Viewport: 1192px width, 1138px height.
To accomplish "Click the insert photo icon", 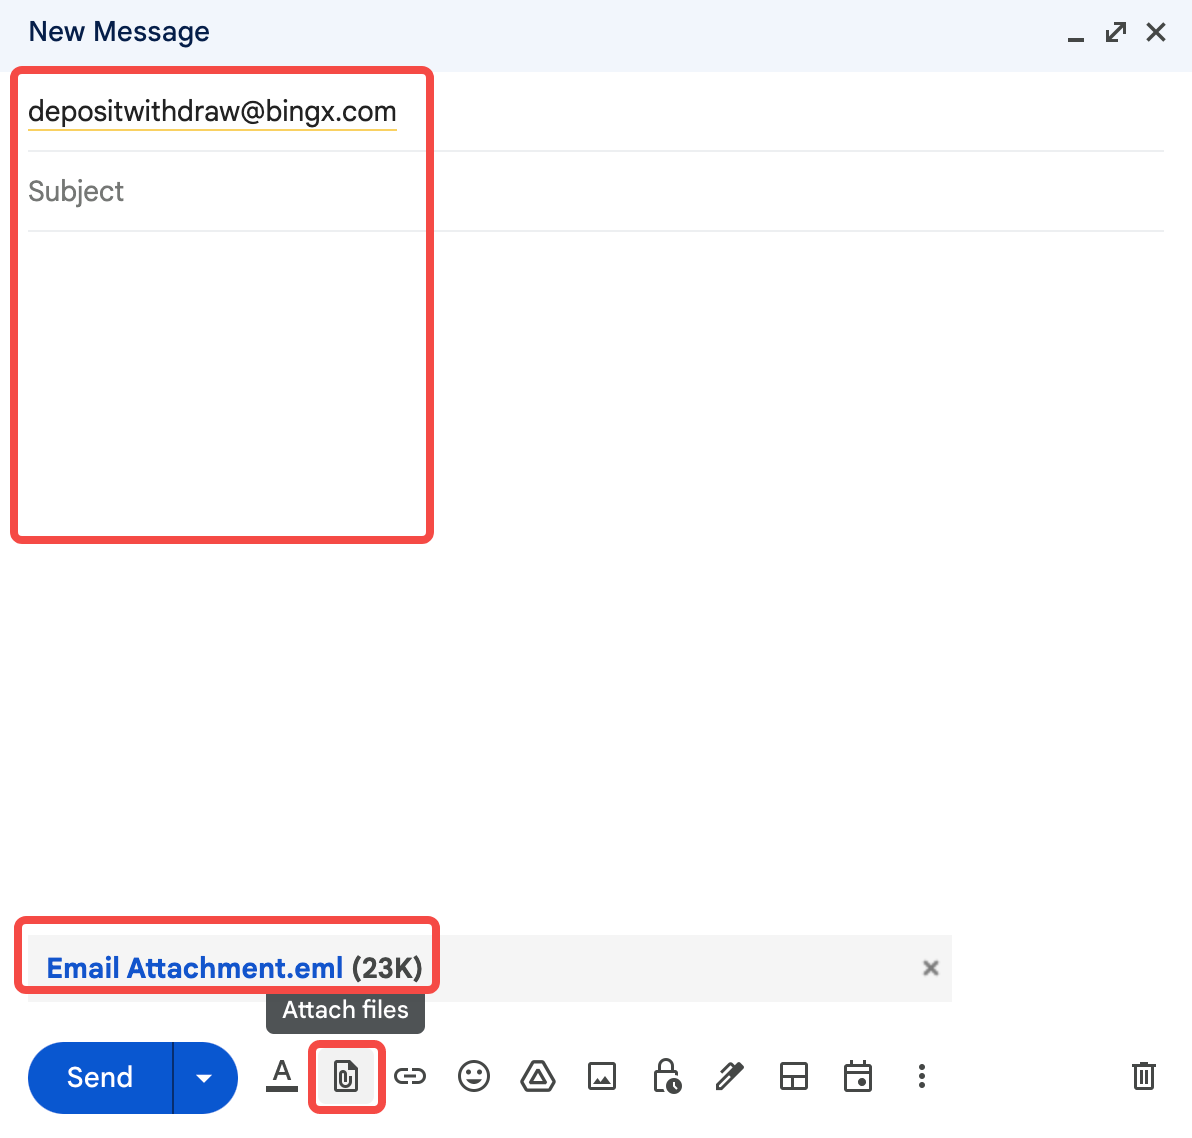I will pos(602,1077).
